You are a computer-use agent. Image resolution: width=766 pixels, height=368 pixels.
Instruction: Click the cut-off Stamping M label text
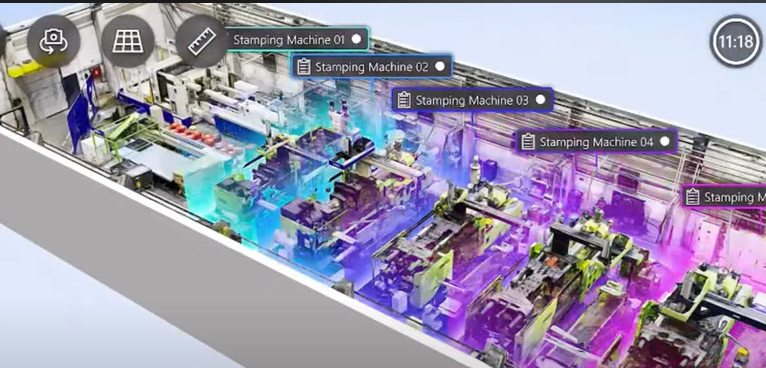coord(735,197)
